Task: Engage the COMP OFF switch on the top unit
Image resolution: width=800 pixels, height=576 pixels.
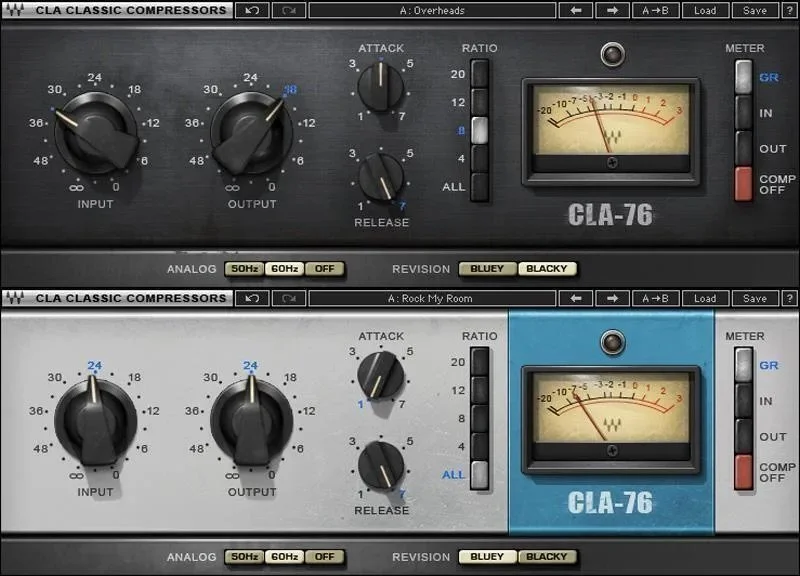Action: click(745, 180)
